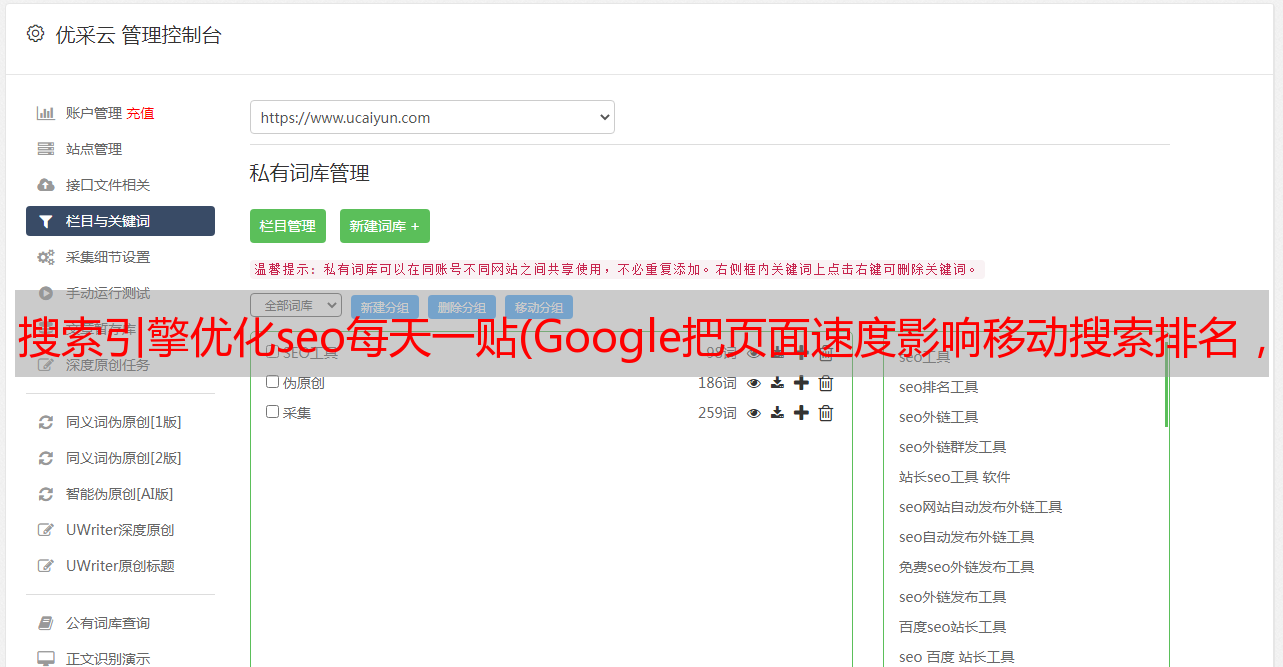Viewport: 1283px width, 667px height.
Task: Delete the 采集 library with trash icon
Action: pos(826,413)
